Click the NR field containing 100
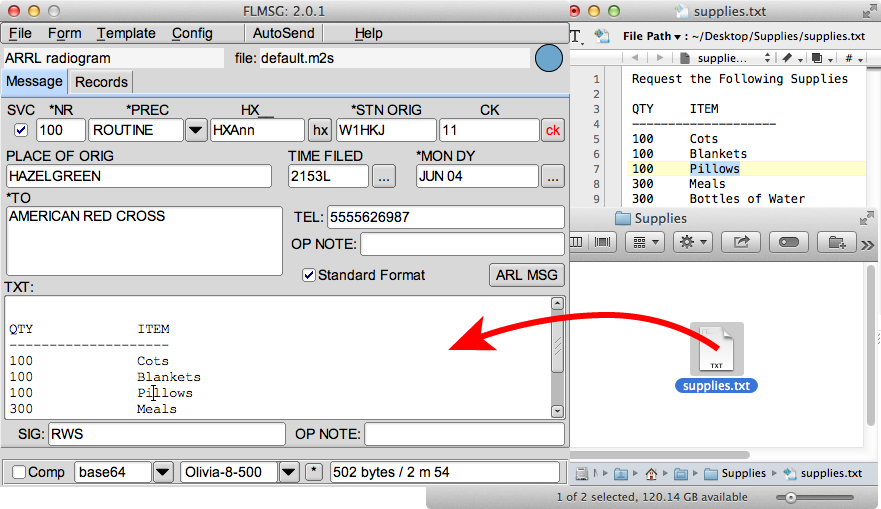Screen dimensions: 881x509 click(x=61, y=130)
